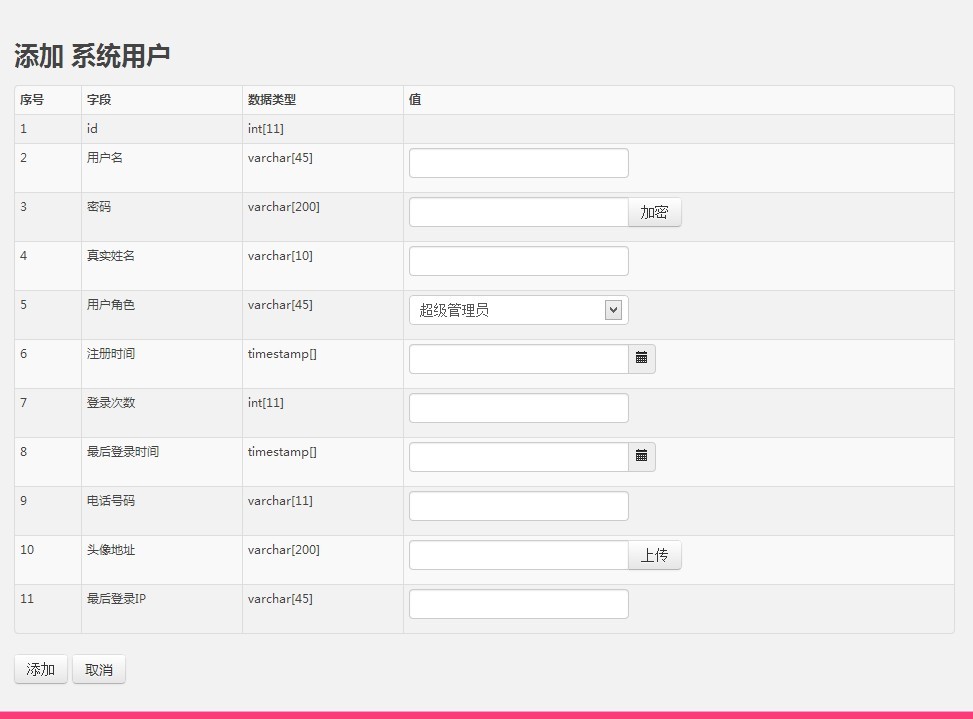Focus the 最后登录IP input field
Viewport: 973px width, 719px height.
click(x=518, y=604)
